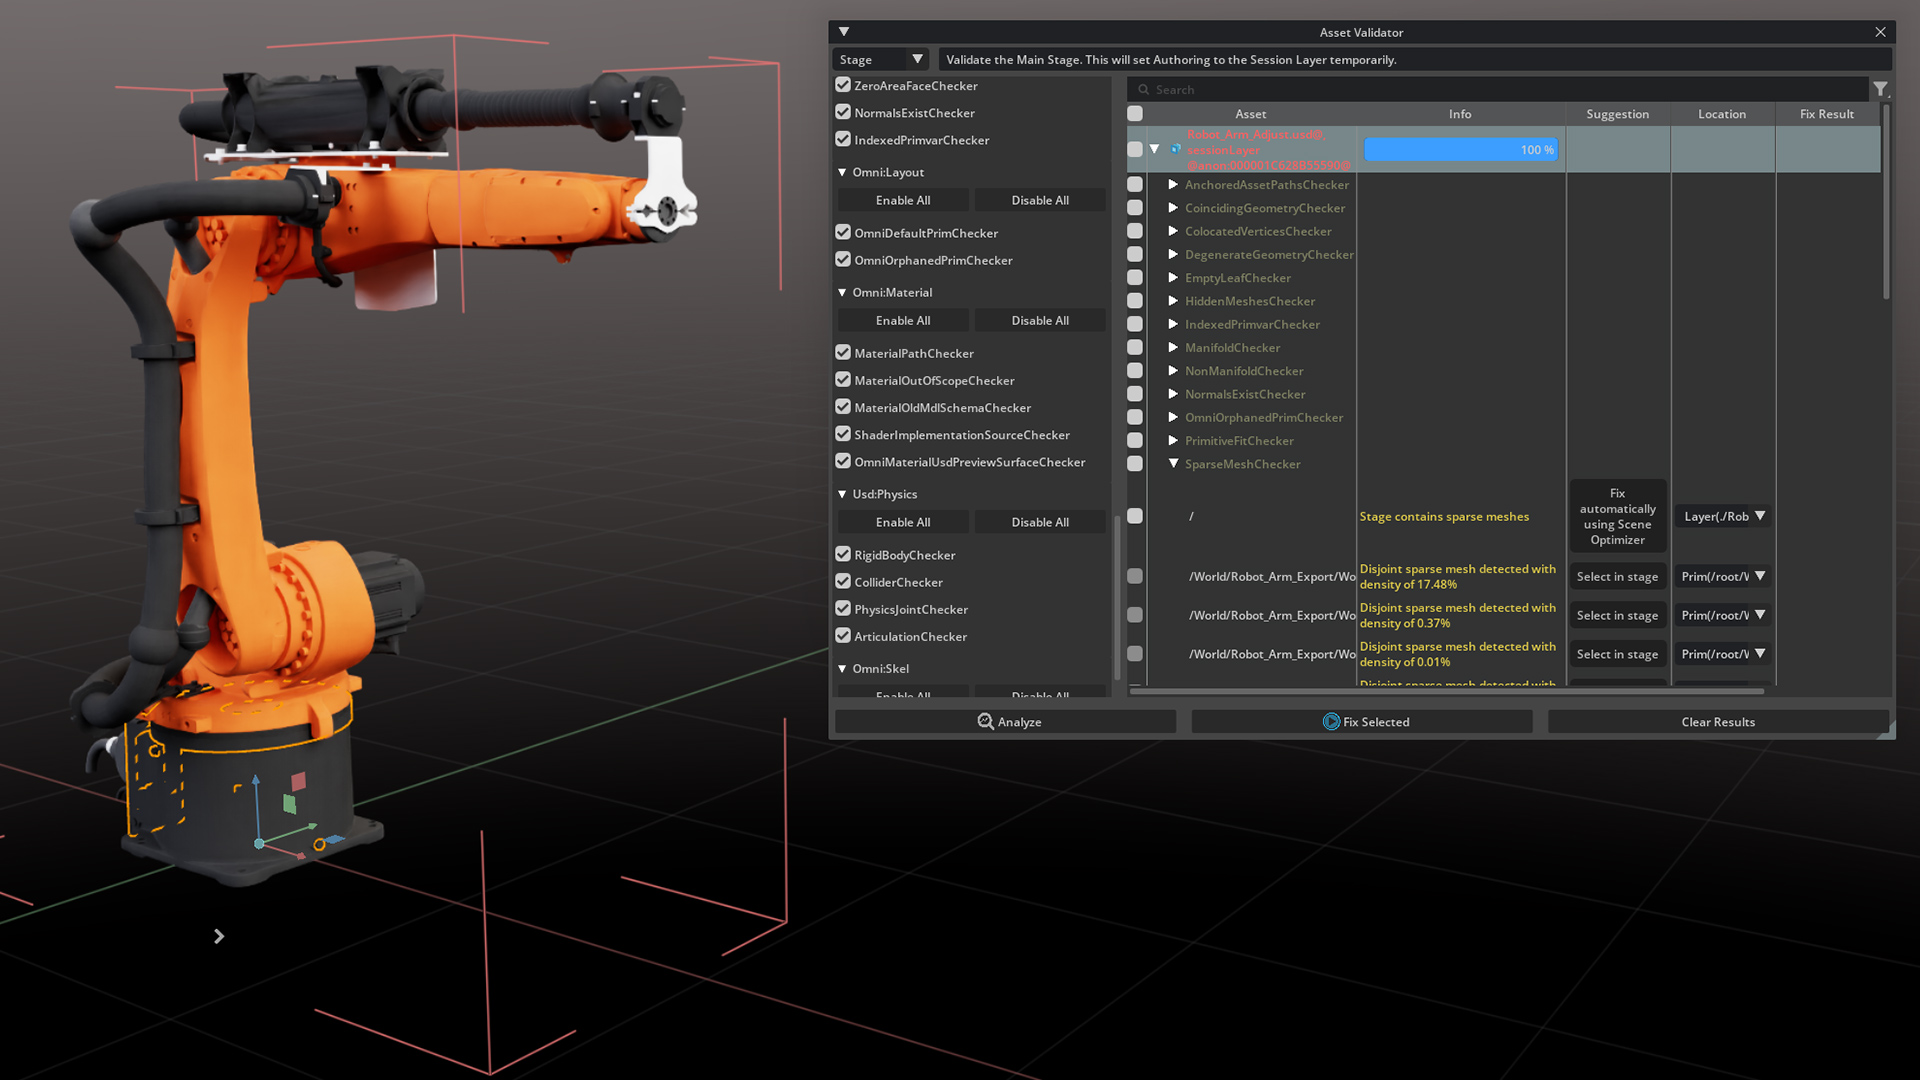Select the 'Stage contains sparse meshes' row checkbox
This screenshot has width=1920, height=1080.
click(1135, 516)
